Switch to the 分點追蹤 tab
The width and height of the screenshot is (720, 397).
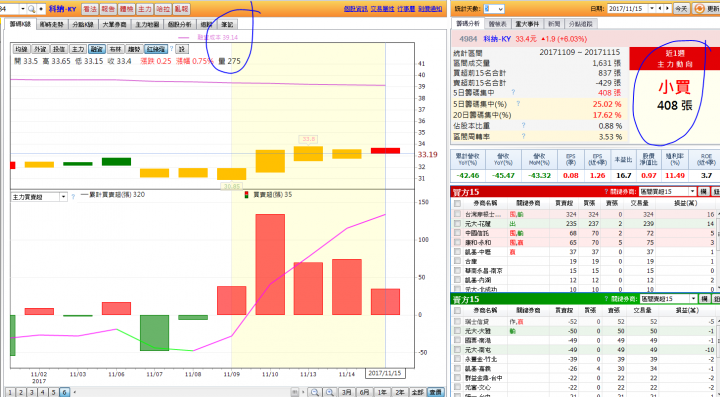click(580, 24)
